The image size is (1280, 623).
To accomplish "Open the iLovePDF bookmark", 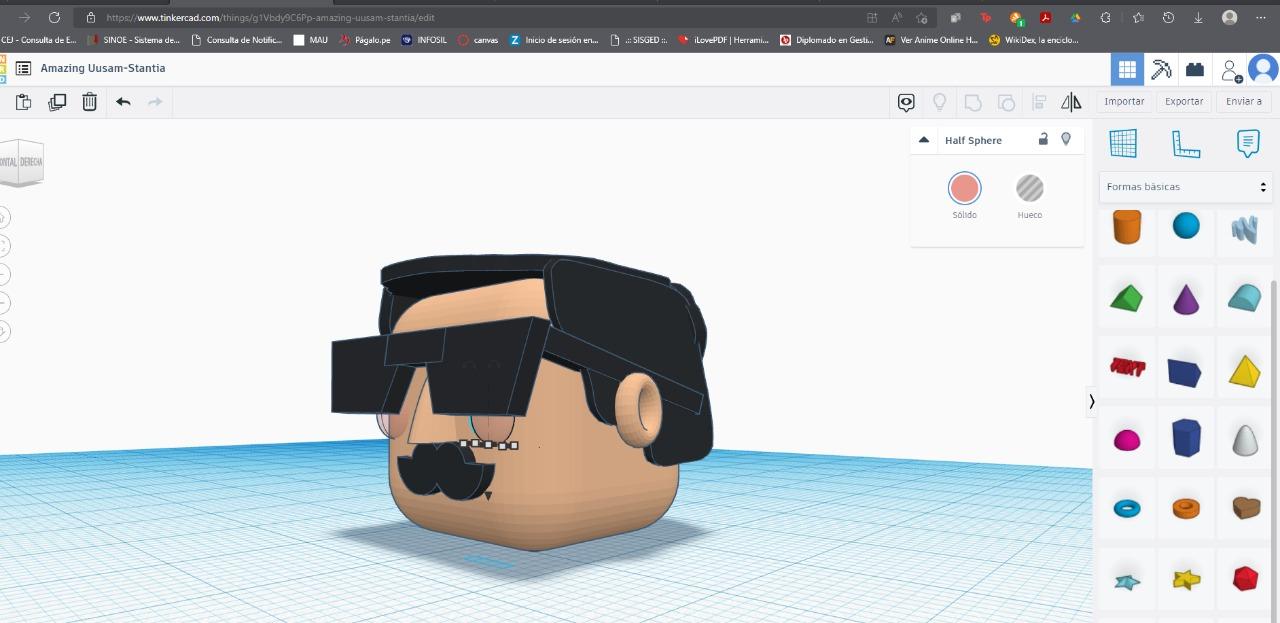I will coord(723,40).
